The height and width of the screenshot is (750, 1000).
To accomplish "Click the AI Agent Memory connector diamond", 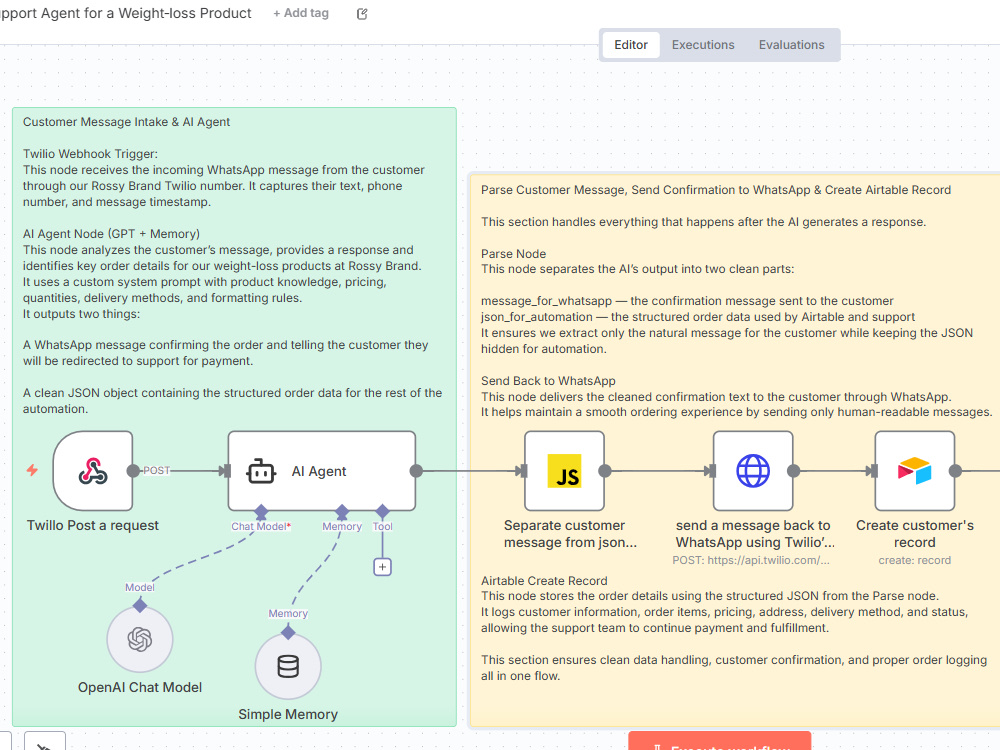I will pos(342,511).
